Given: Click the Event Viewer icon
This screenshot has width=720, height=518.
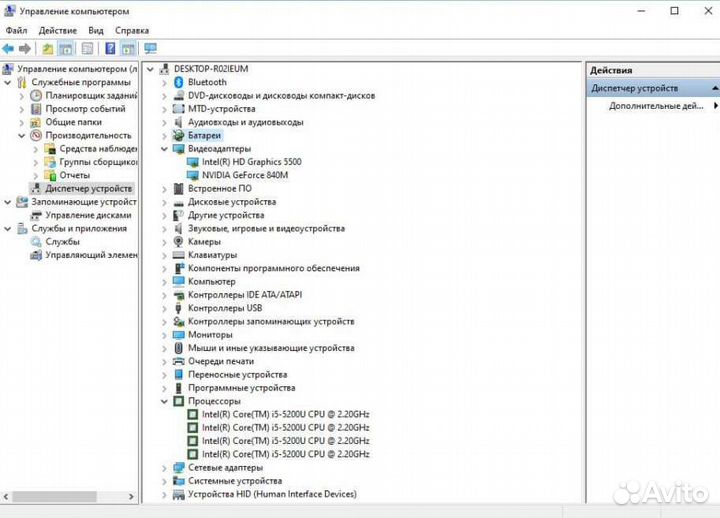Looking at the screenshot, I should pyautogui.click(x=36, y=109).
